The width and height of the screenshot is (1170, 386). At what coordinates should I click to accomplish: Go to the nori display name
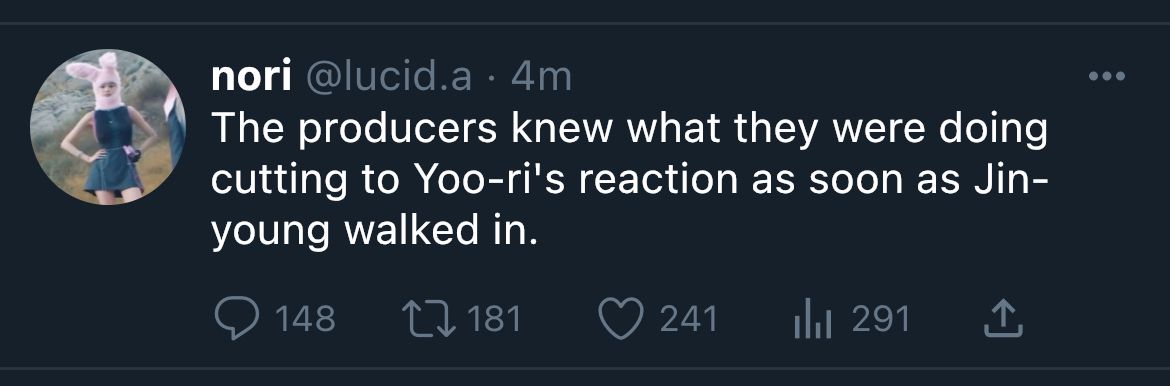click(251, 78)
